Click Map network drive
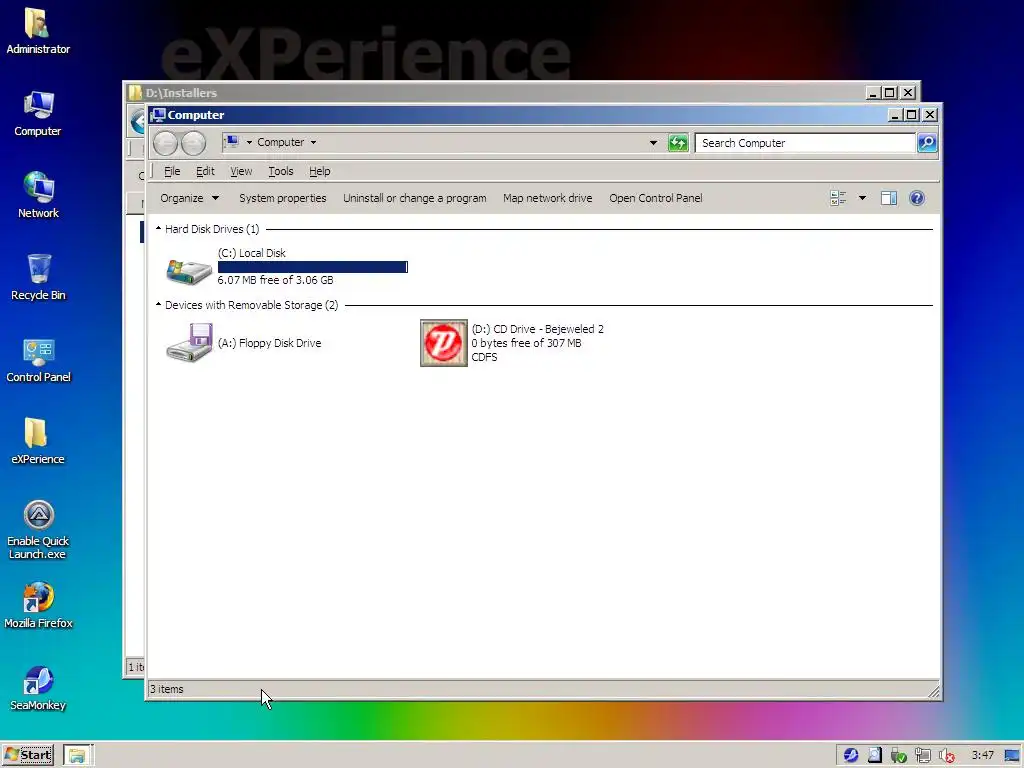Image resolution: width=1024 pixels, height=768 pixels. point(547,198)
